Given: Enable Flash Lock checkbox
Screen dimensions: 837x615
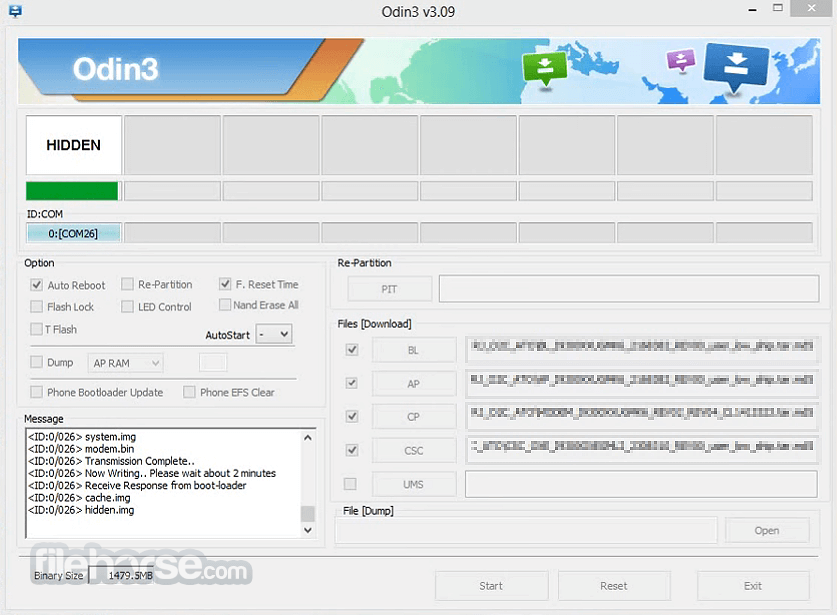Looking at the screenshot, I should [36, 306].
